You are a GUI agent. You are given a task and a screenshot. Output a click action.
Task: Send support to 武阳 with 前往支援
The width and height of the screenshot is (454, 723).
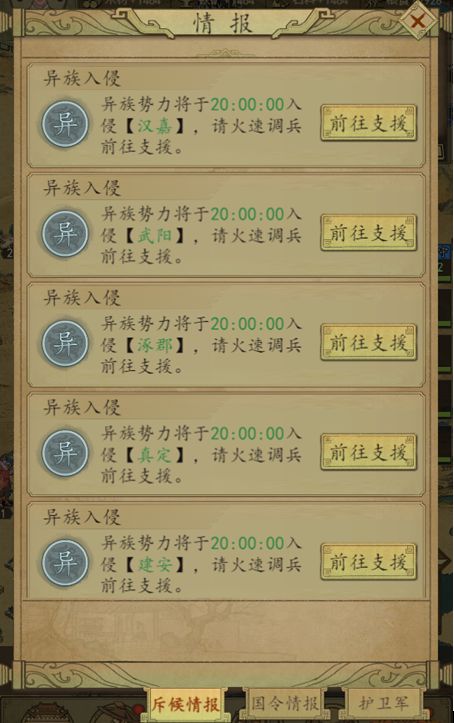click(368, 233)
